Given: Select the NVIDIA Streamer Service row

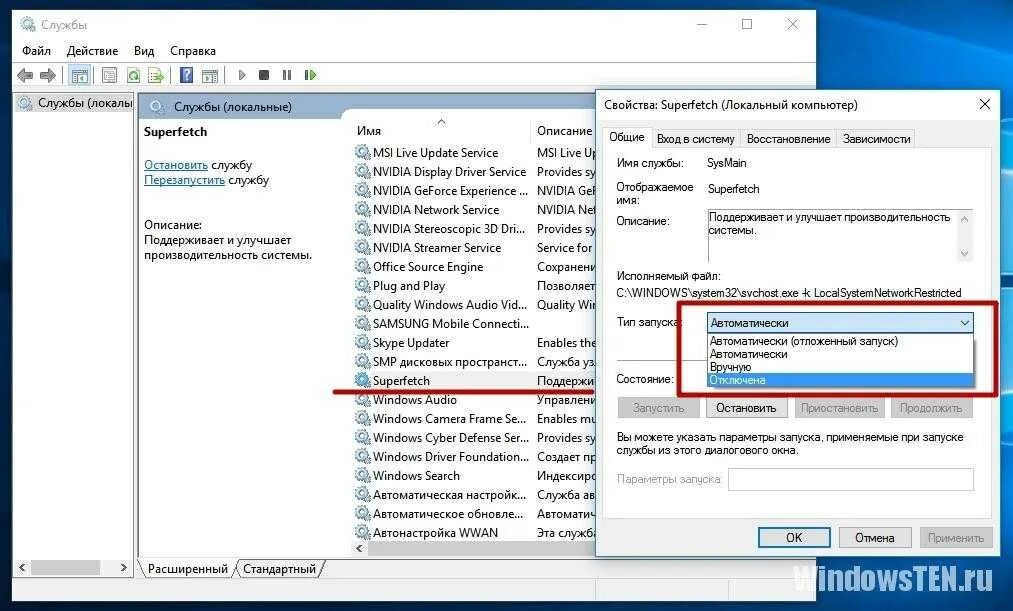Looking at the screenshot, I should pos(474,248).
